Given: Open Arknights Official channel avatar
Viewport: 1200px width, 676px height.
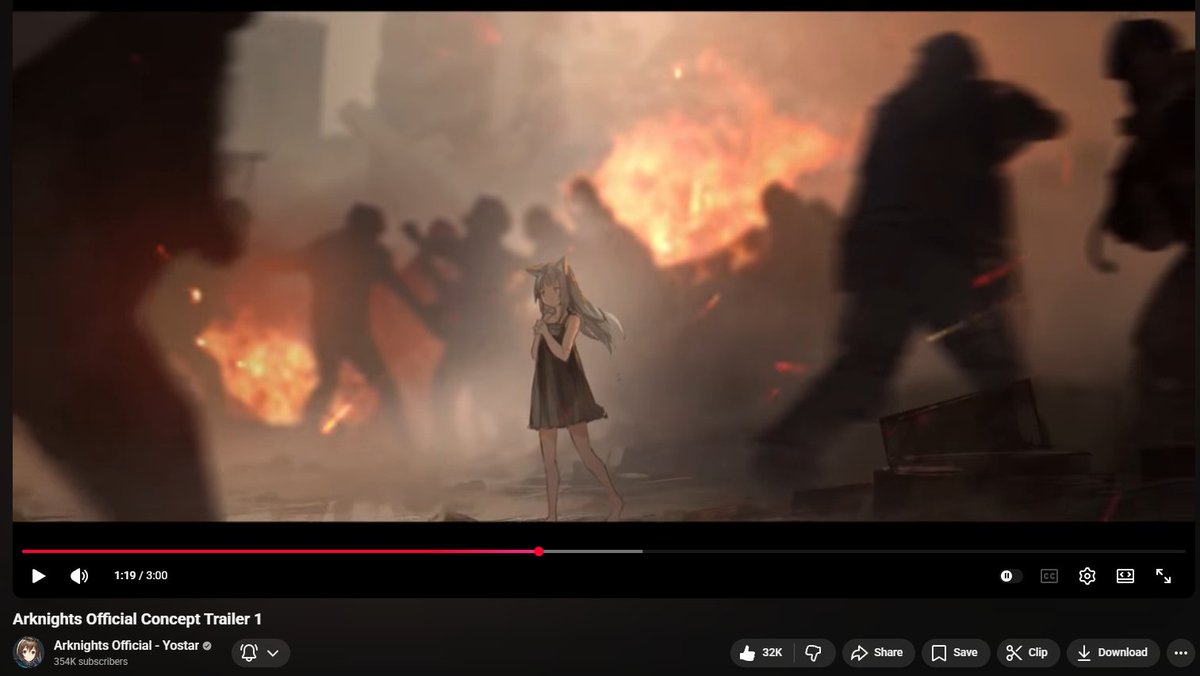Looking at the screenshot, I should [x=28, y=651].
